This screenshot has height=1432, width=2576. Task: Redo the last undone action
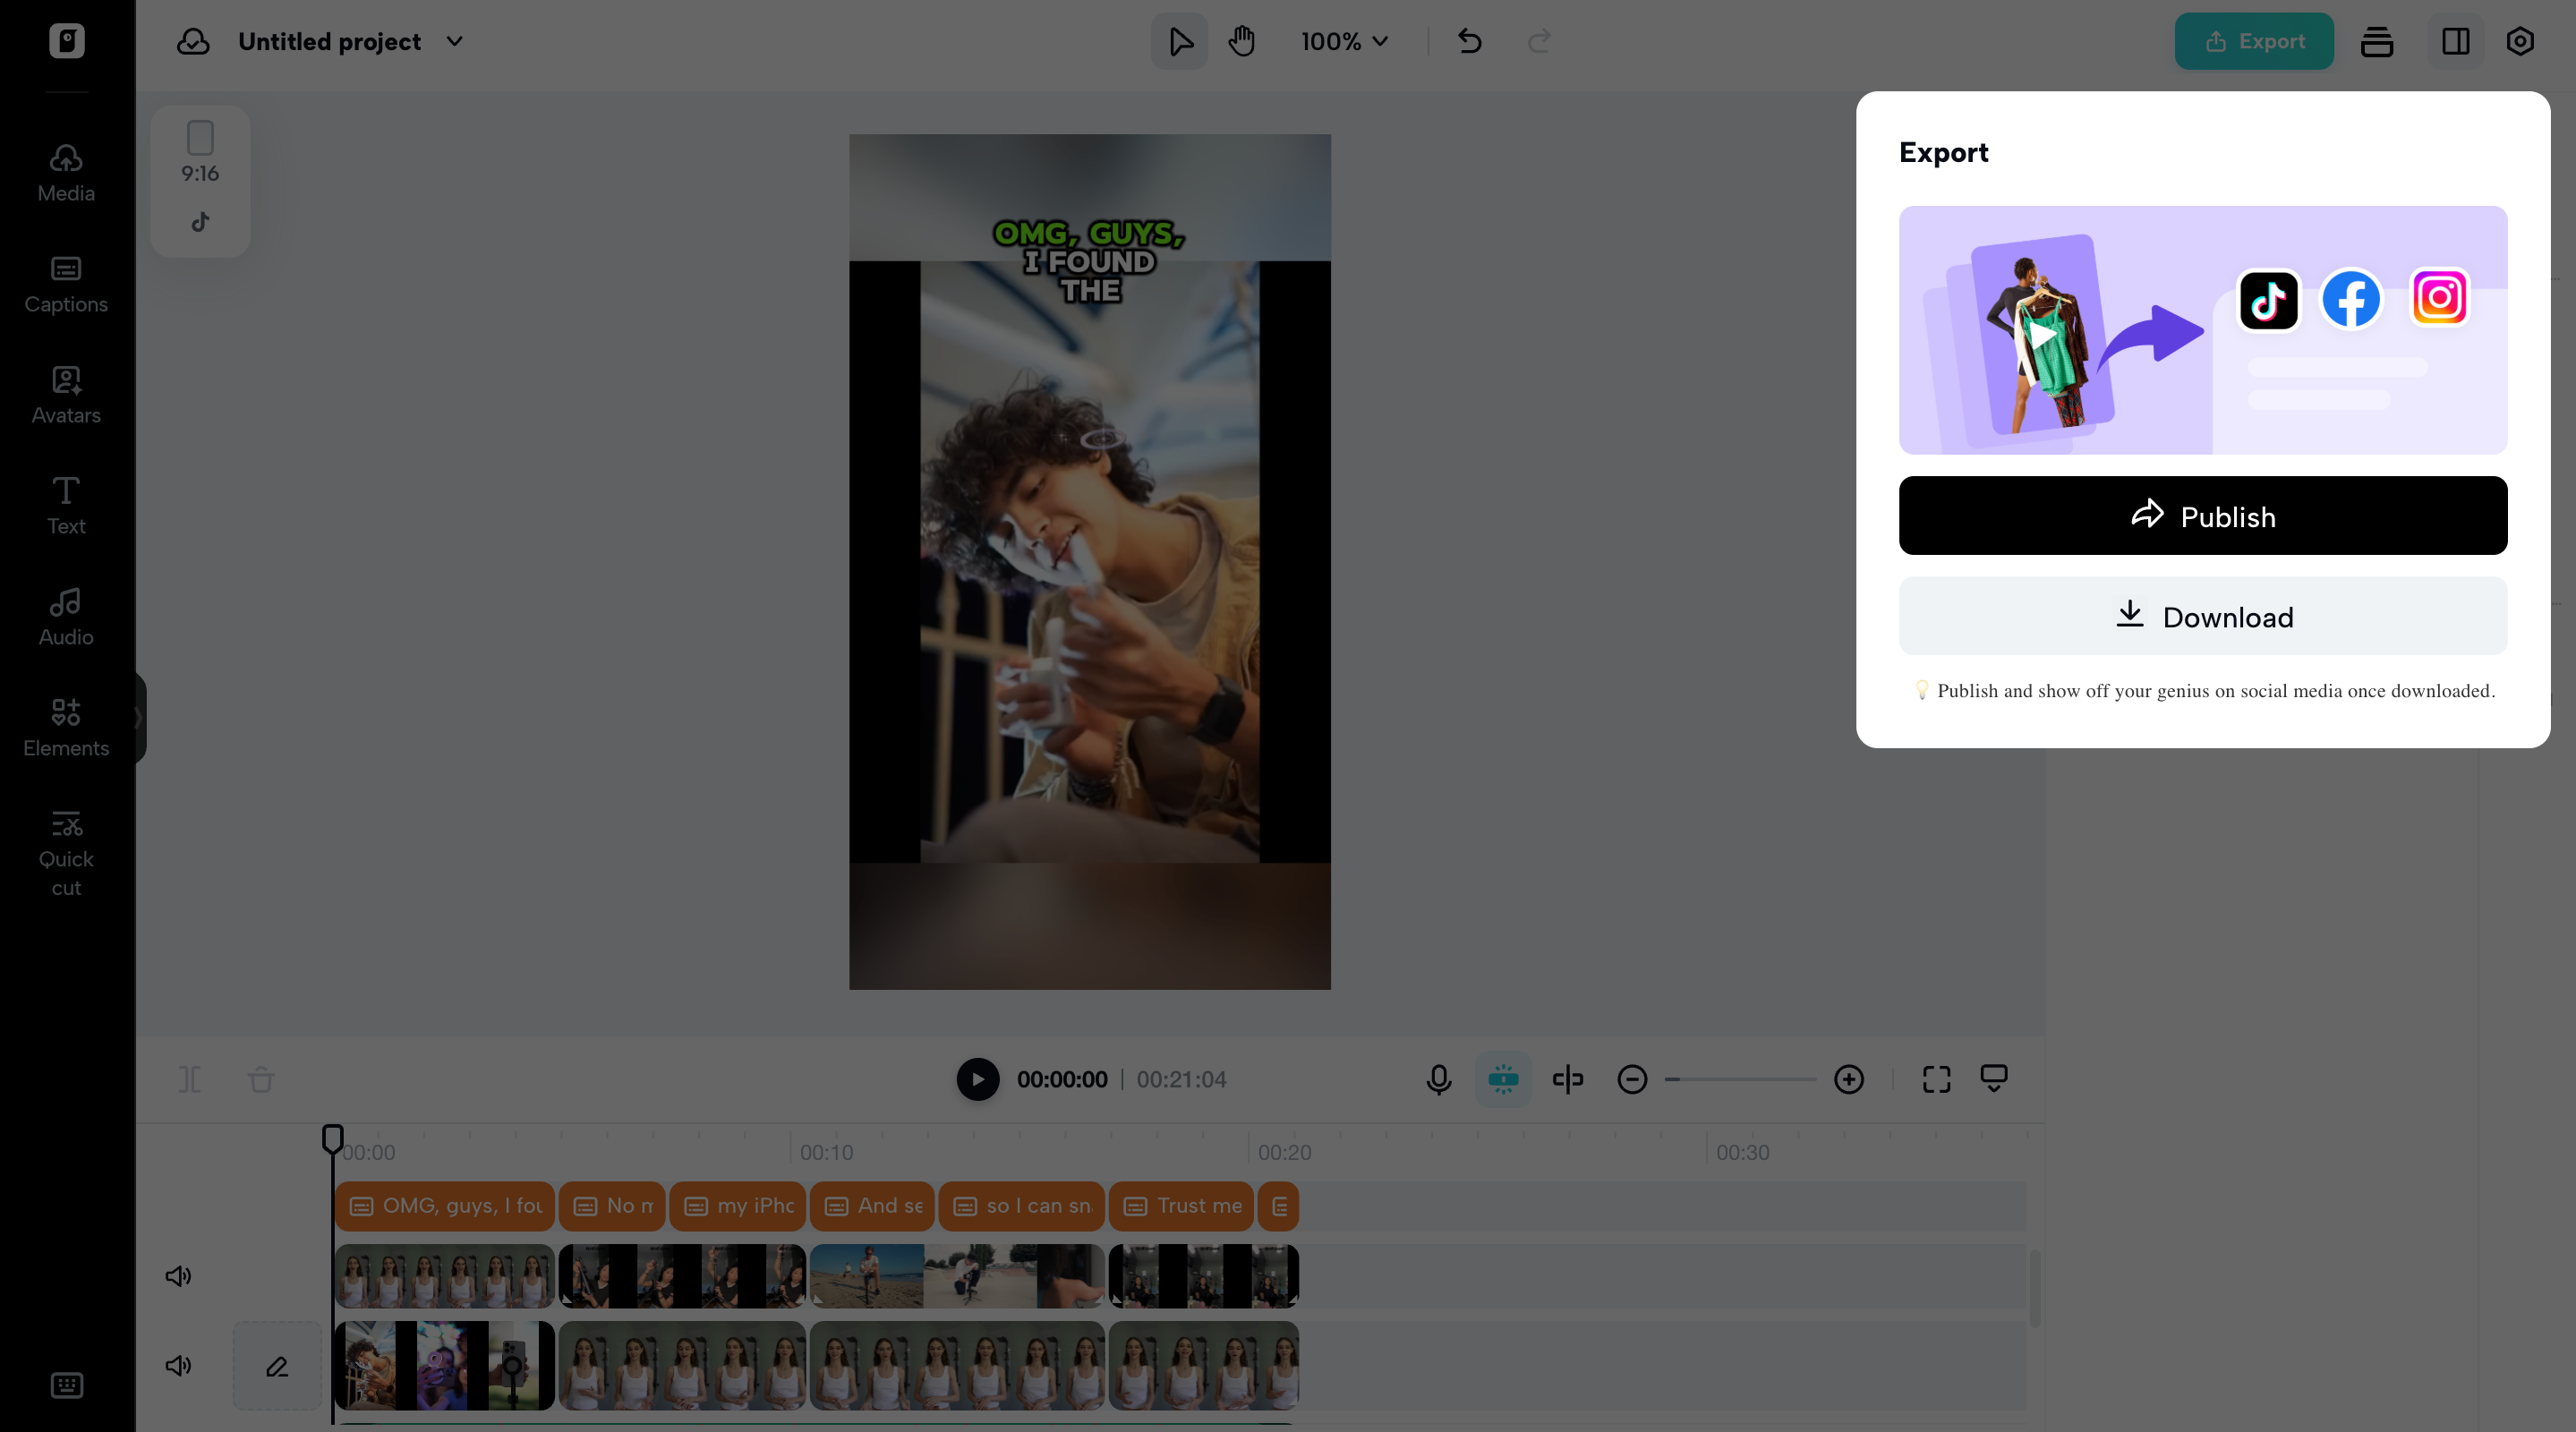[1539, 41]
